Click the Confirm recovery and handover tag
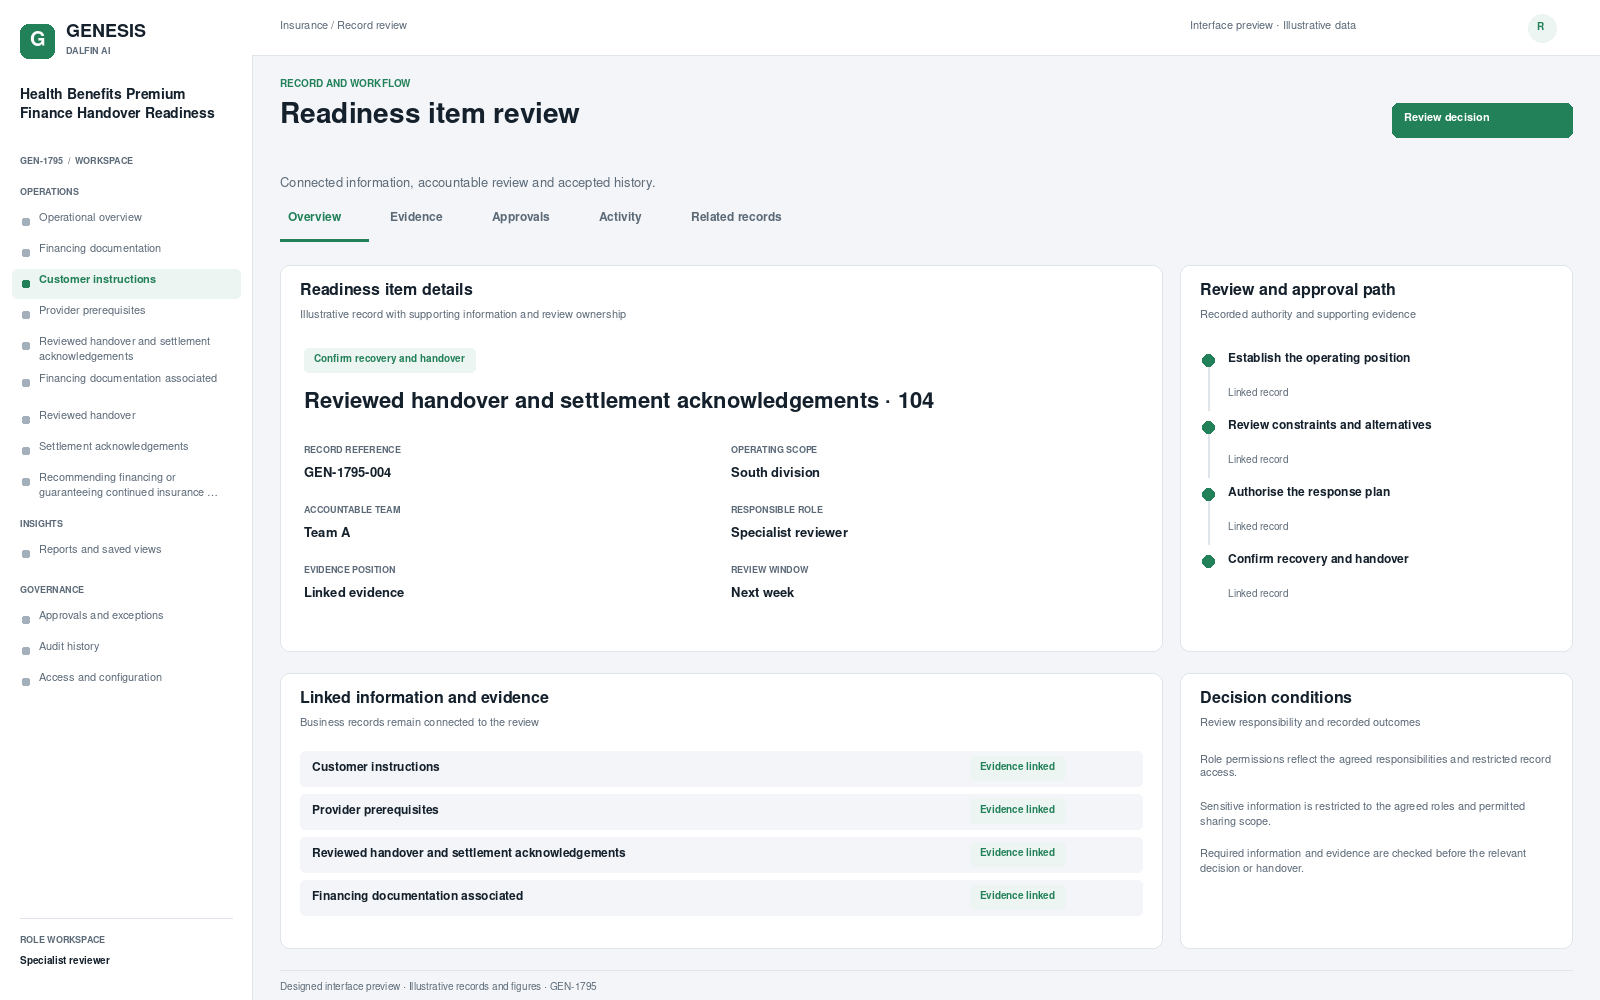The height and width of the screenshot is (1000, 1600). click(390, 359)
